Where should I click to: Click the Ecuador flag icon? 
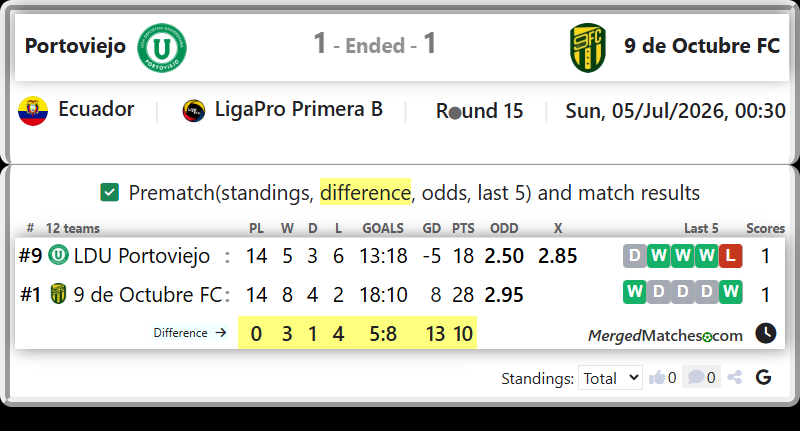(33, 111)
